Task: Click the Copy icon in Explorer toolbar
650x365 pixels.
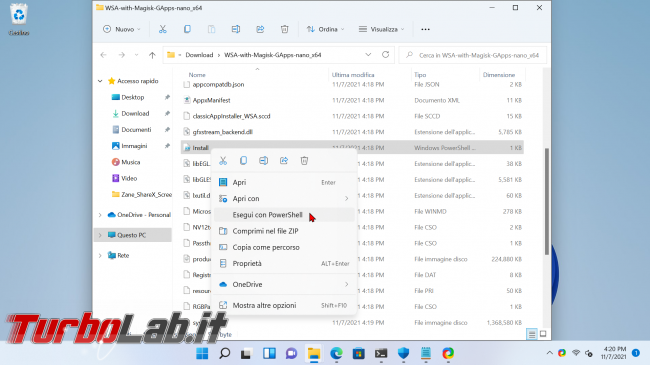Action: (187, 29)
